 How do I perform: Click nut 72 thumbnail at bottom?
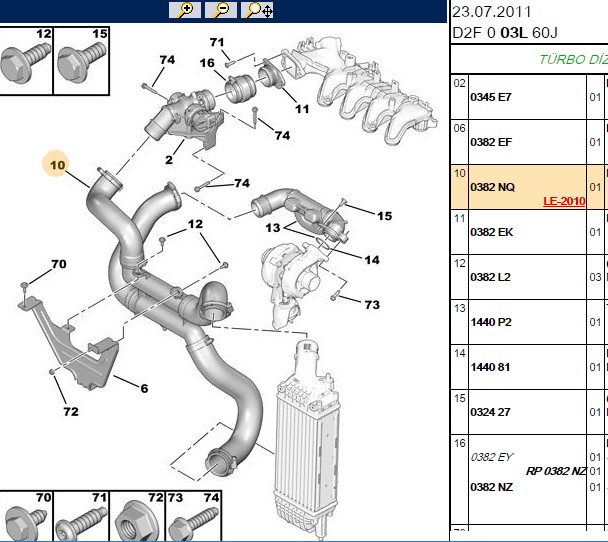point(138,516)
